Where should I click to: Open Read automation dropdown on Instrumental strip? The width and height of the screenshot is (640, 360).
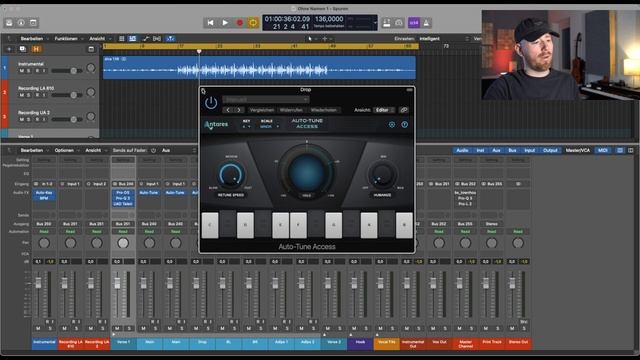[x=44, y=231]
